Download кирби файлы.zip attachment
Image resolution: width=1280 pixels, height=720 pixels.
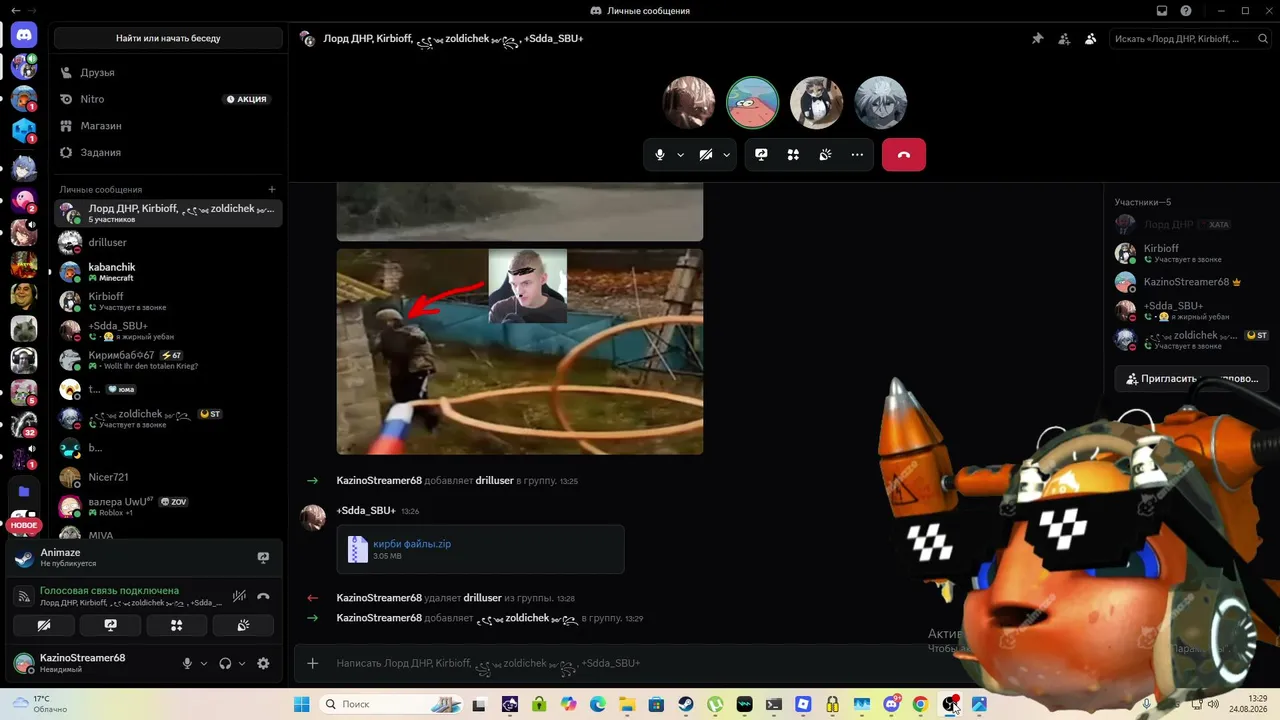412,544
